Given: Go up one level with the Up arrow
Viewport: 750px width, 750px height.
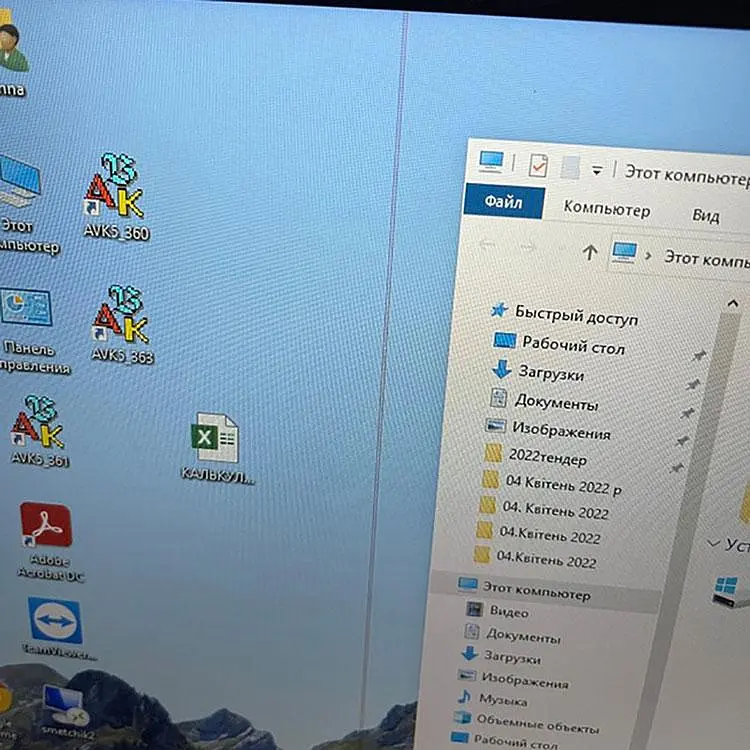Looking at the screenshot, I should click(x=590, y=252).
